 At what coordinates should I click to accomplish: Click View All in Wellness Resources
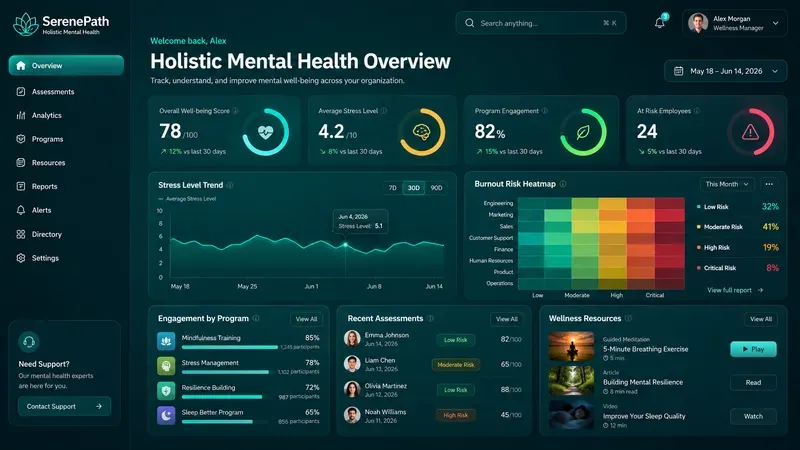pos(761,319)
